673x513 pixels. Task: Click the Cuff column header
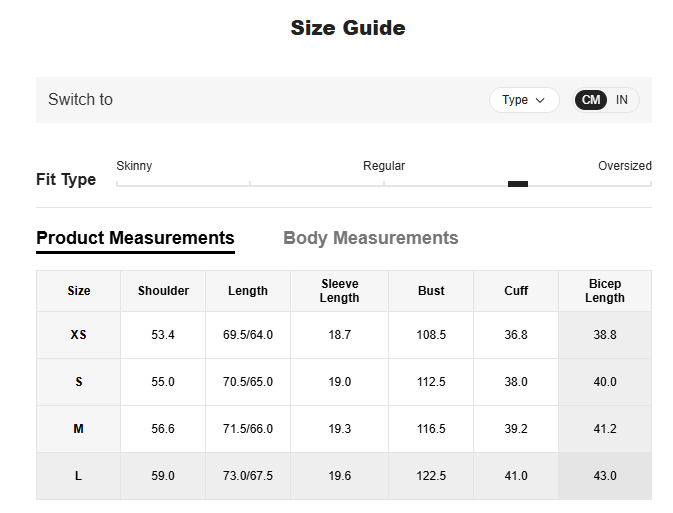coord(516,291)
